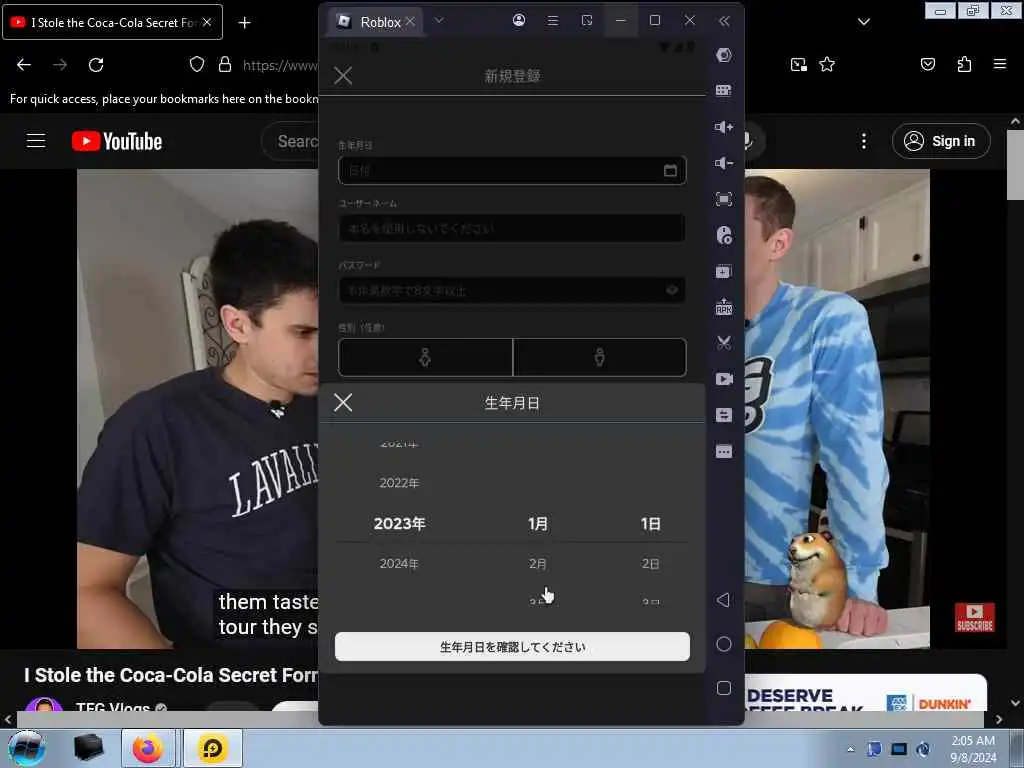The height and width of the screenshot is (768, 1024).
Task: Decrease emulator volume with speaker-minus icon
Action: [724, 163]
